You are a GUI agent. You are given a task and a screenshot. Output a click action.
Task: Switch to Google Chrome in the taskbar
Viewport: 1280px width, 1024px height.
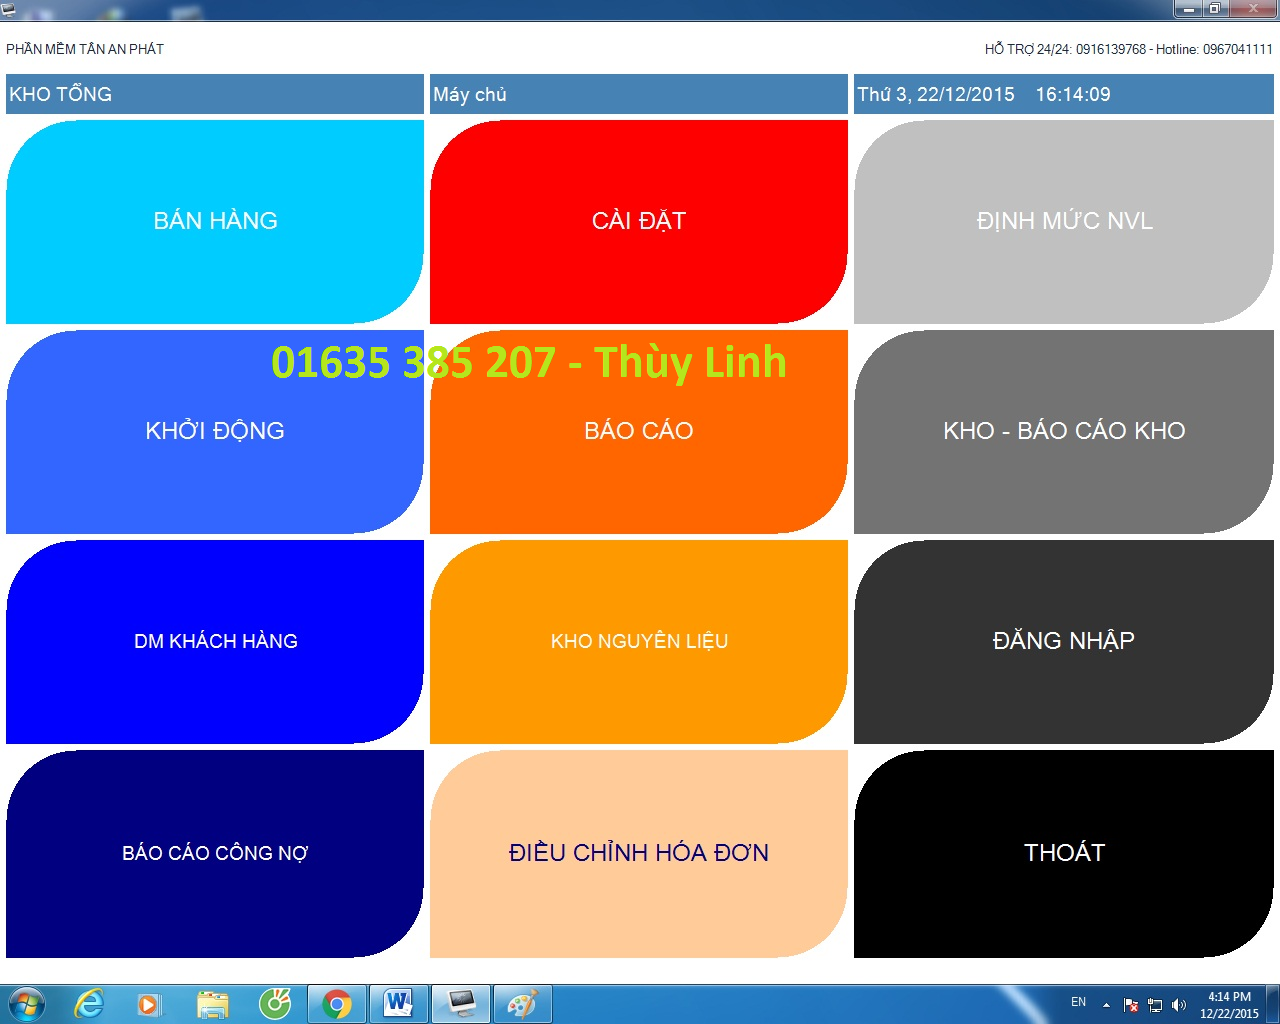click(x=337, y=1004)
